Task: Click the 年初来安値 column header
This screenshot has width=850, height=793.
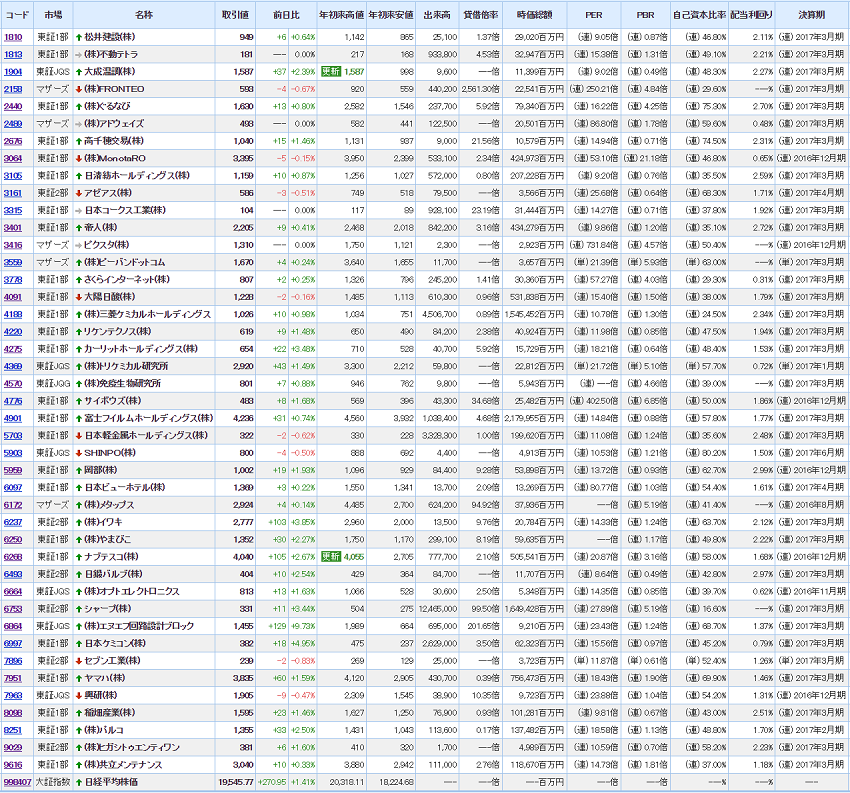Action: click(391, 15)
